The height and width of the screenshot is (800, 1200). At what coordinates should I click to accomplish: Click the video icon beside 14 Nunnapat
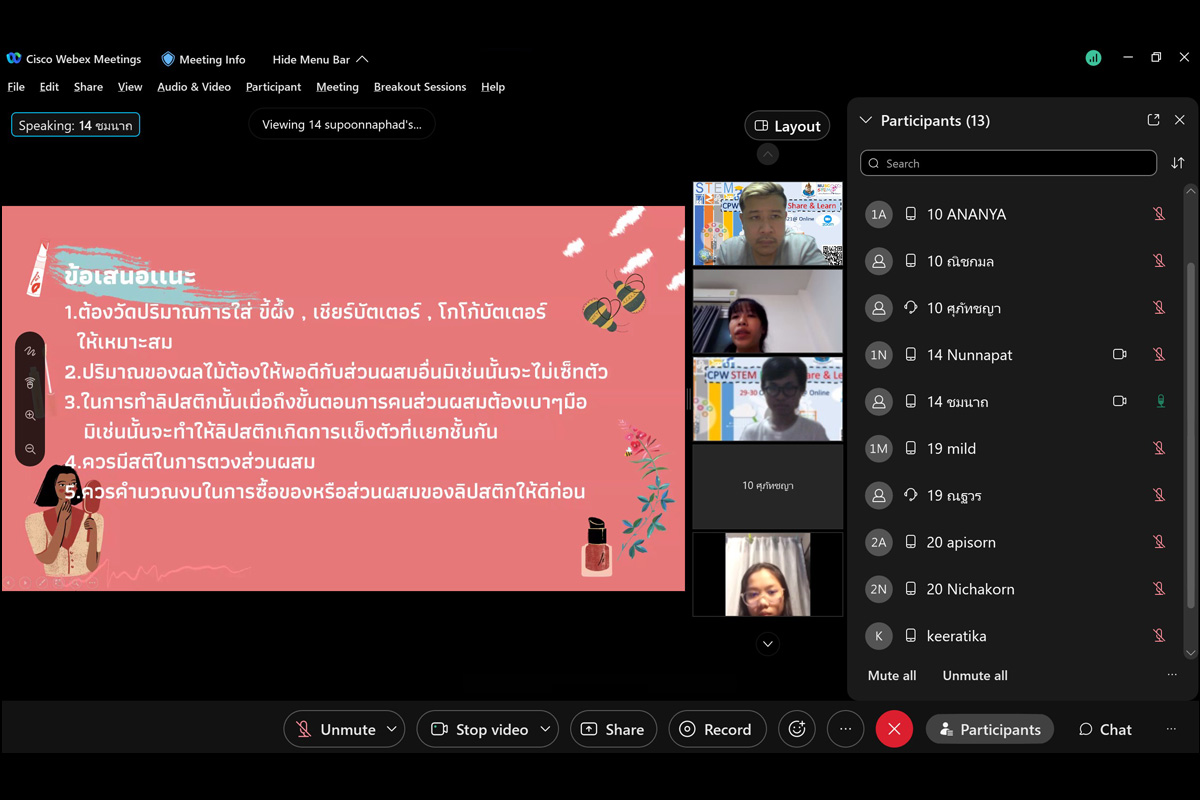click(x=1120, y=355)
